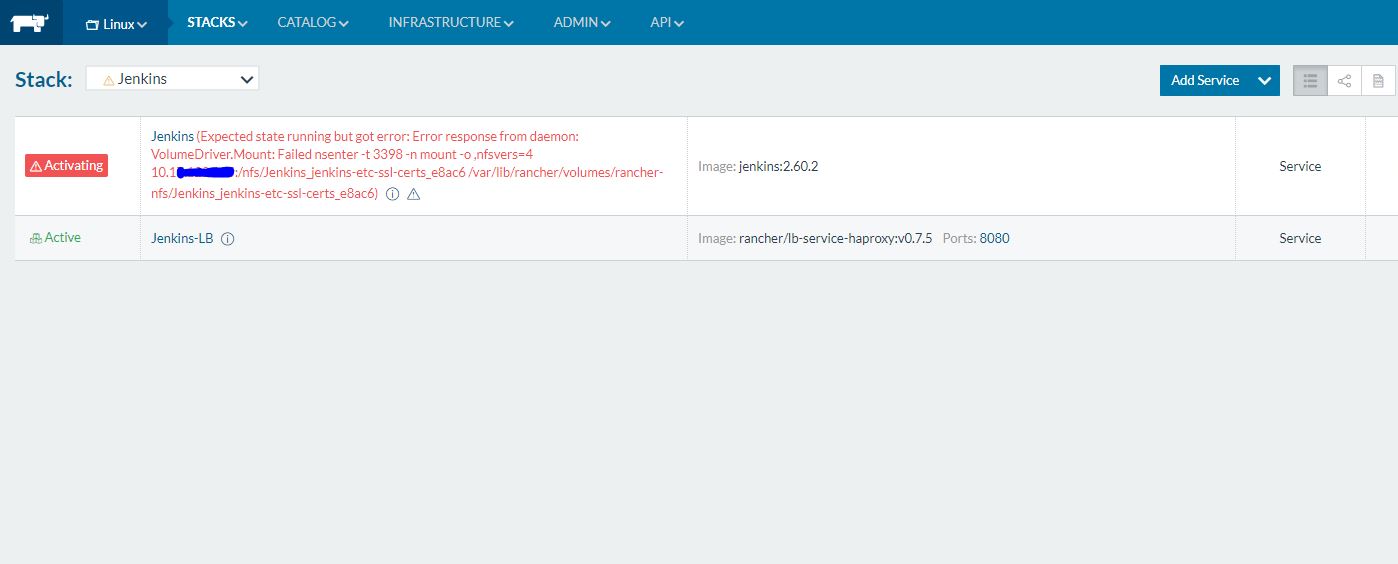Click Service type in Jenkins-LB row
Screen dimensions: 1398x564
click(x=1300, y=239)
